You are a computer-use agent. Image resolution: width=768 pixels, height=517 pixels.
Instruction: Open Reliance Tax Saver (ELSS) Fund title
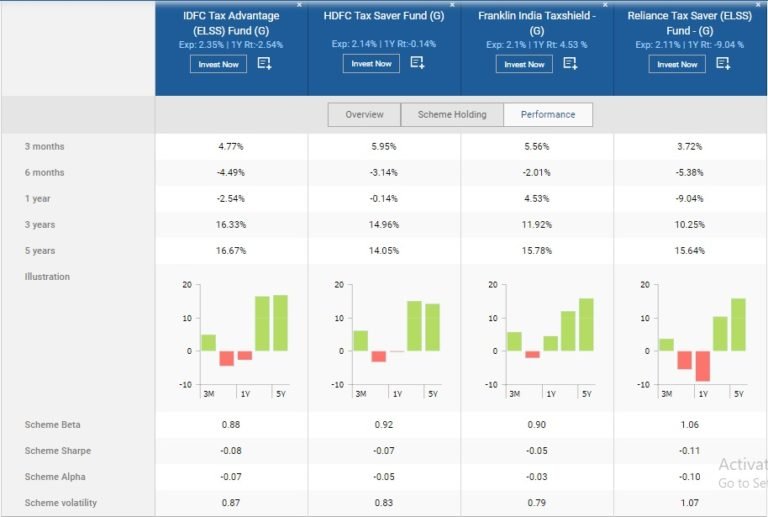[x=690, y=23]
